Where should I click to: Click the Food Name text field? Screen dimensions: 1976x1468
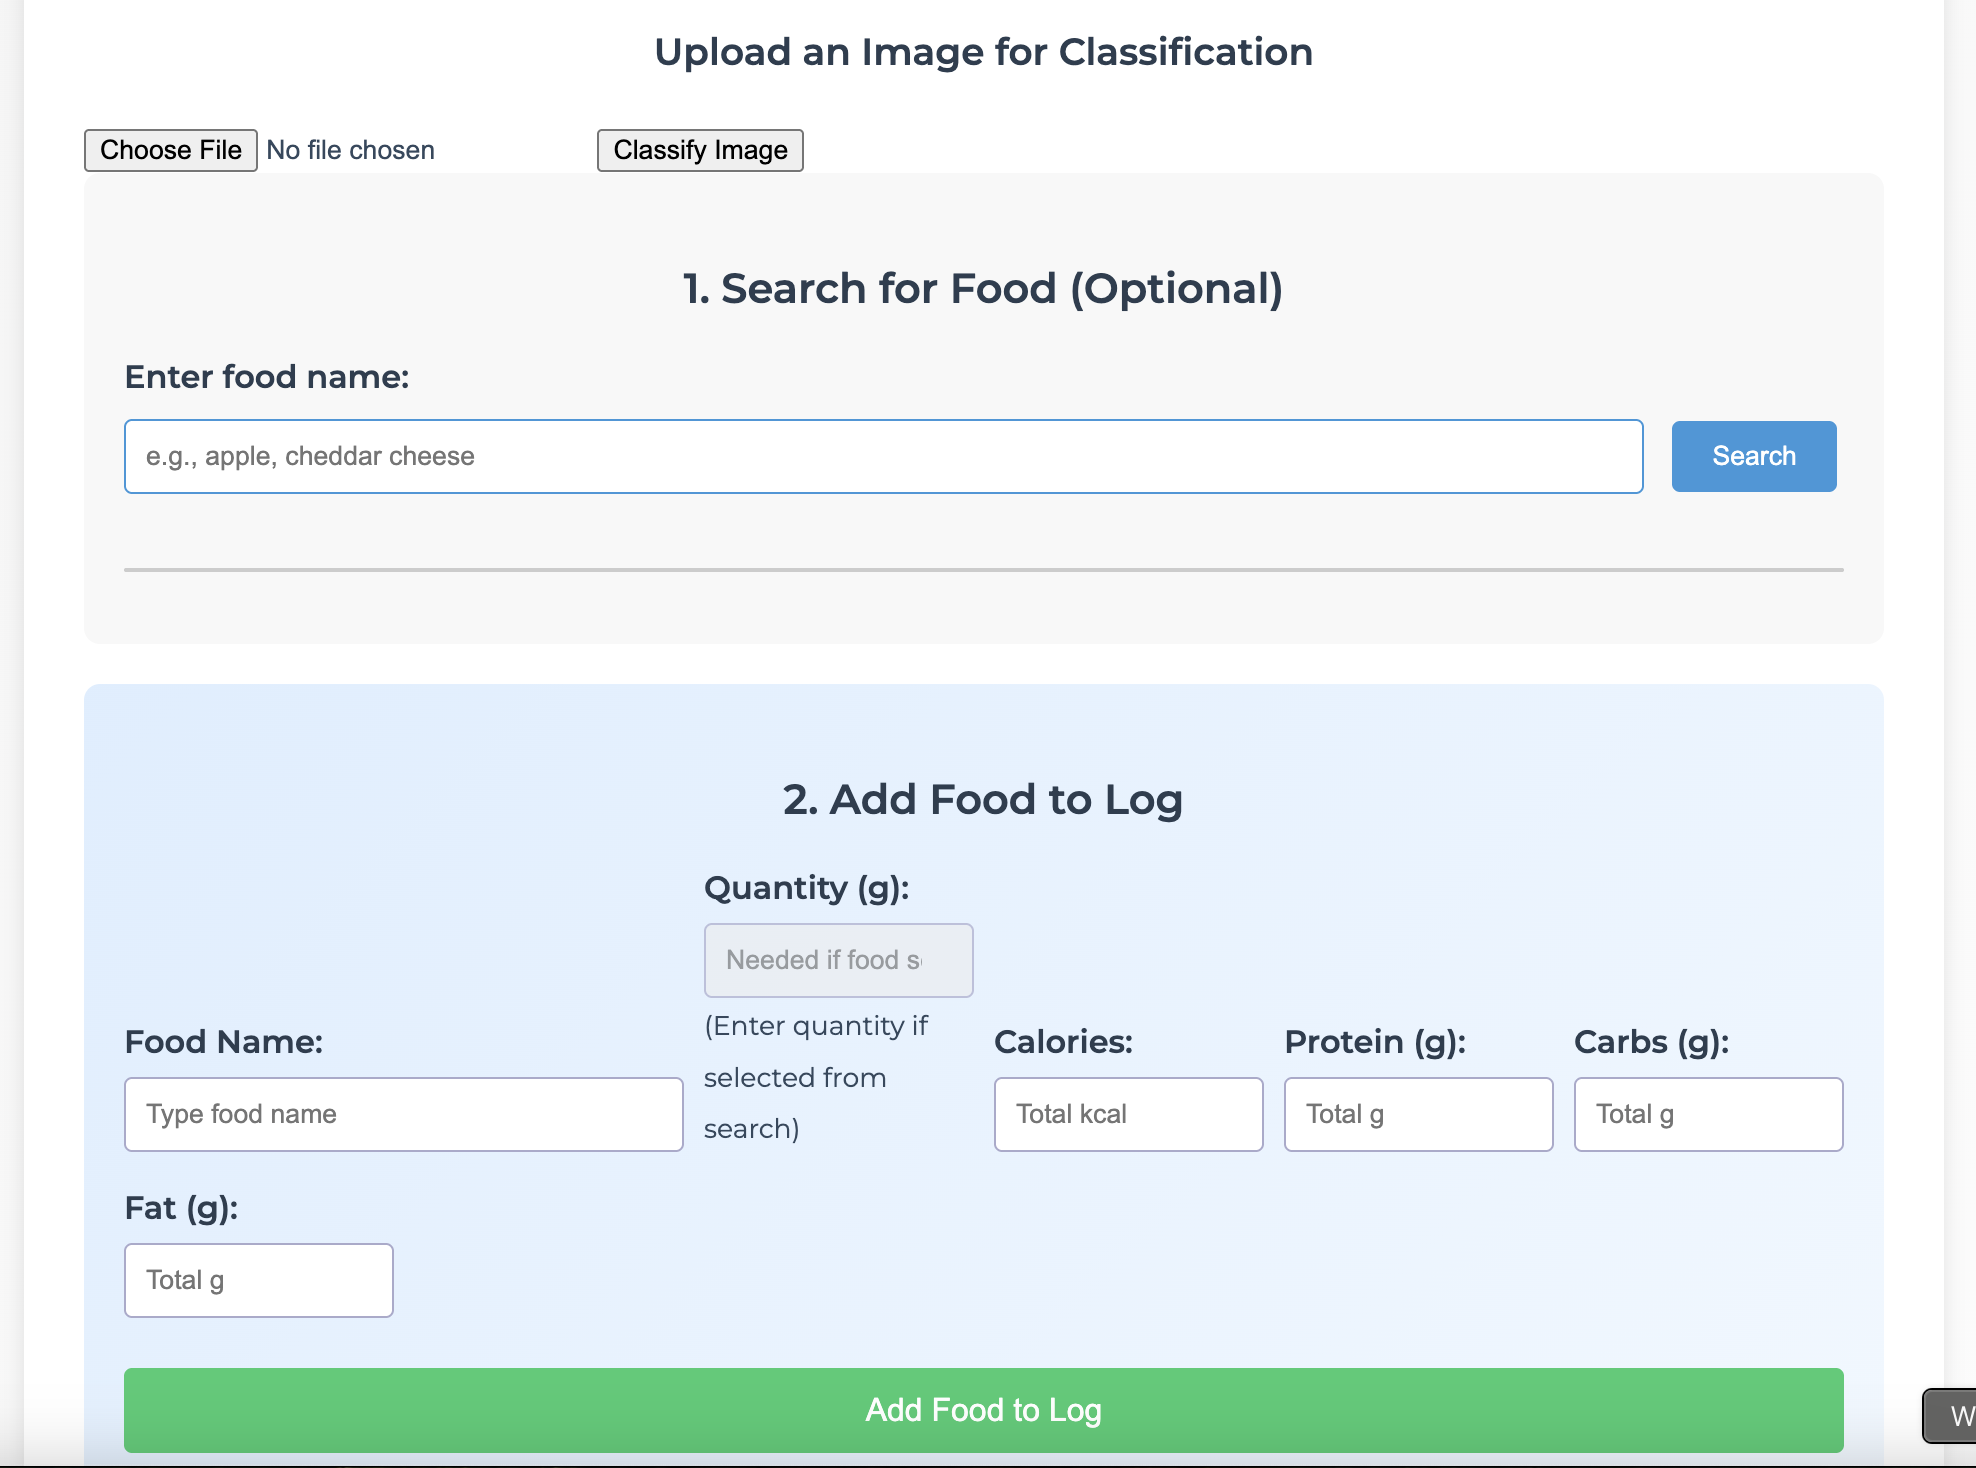pos(403,1114)
